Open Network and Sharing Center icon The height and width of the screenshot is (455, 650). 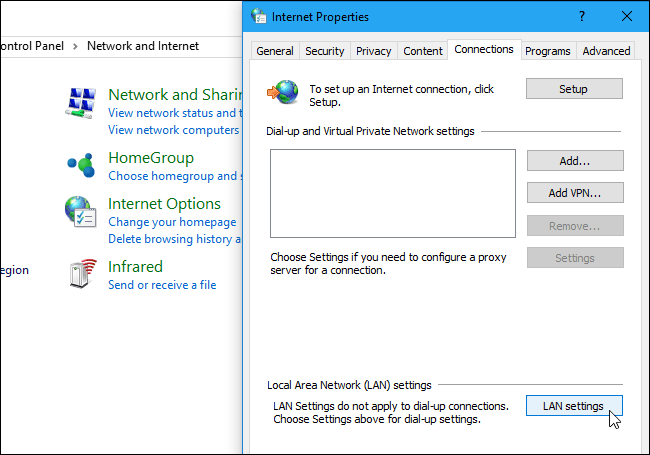click(81, 103)
